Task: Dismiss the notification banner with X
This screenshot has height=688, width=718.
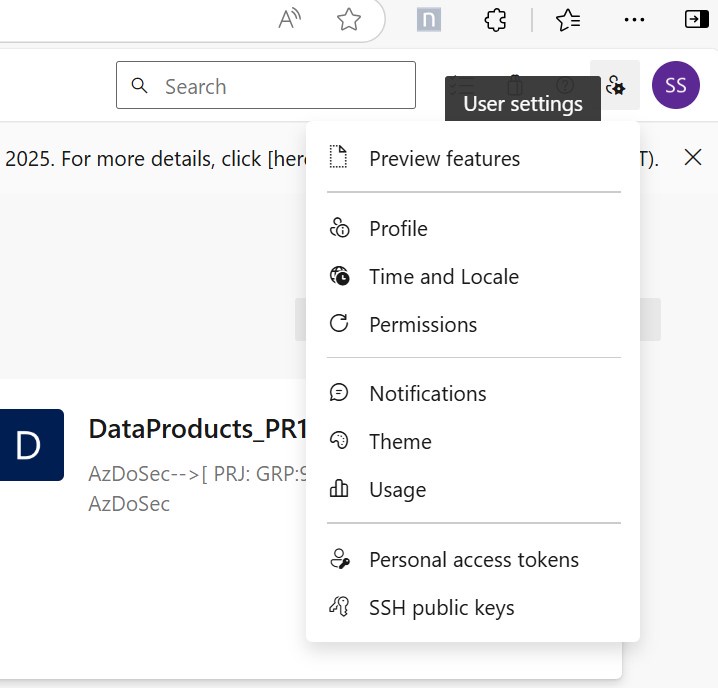Action: pos(693,158)
